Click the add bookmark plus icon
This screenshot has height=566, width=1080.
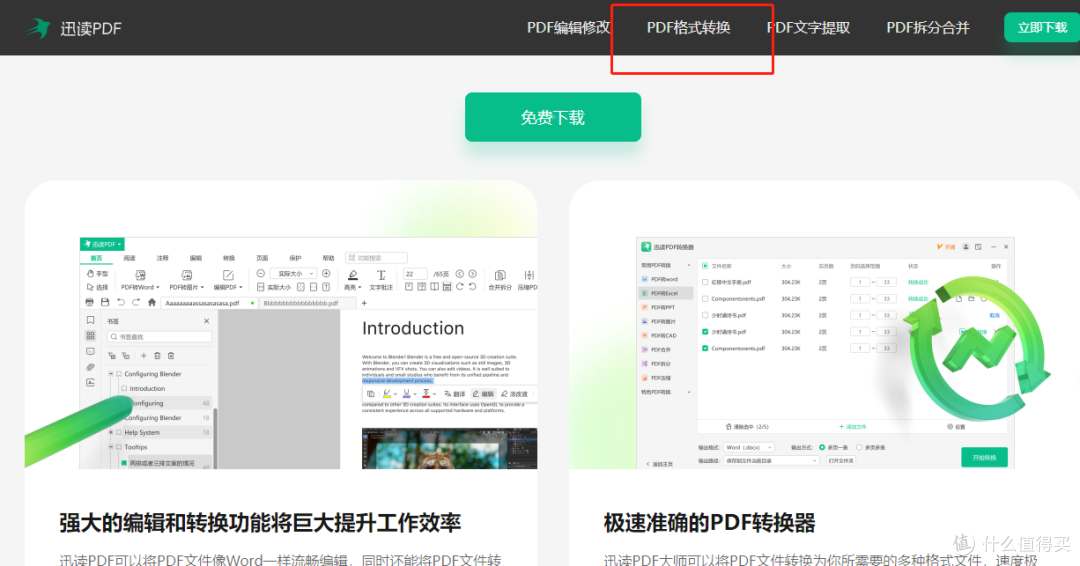click(x=143, y=356)
